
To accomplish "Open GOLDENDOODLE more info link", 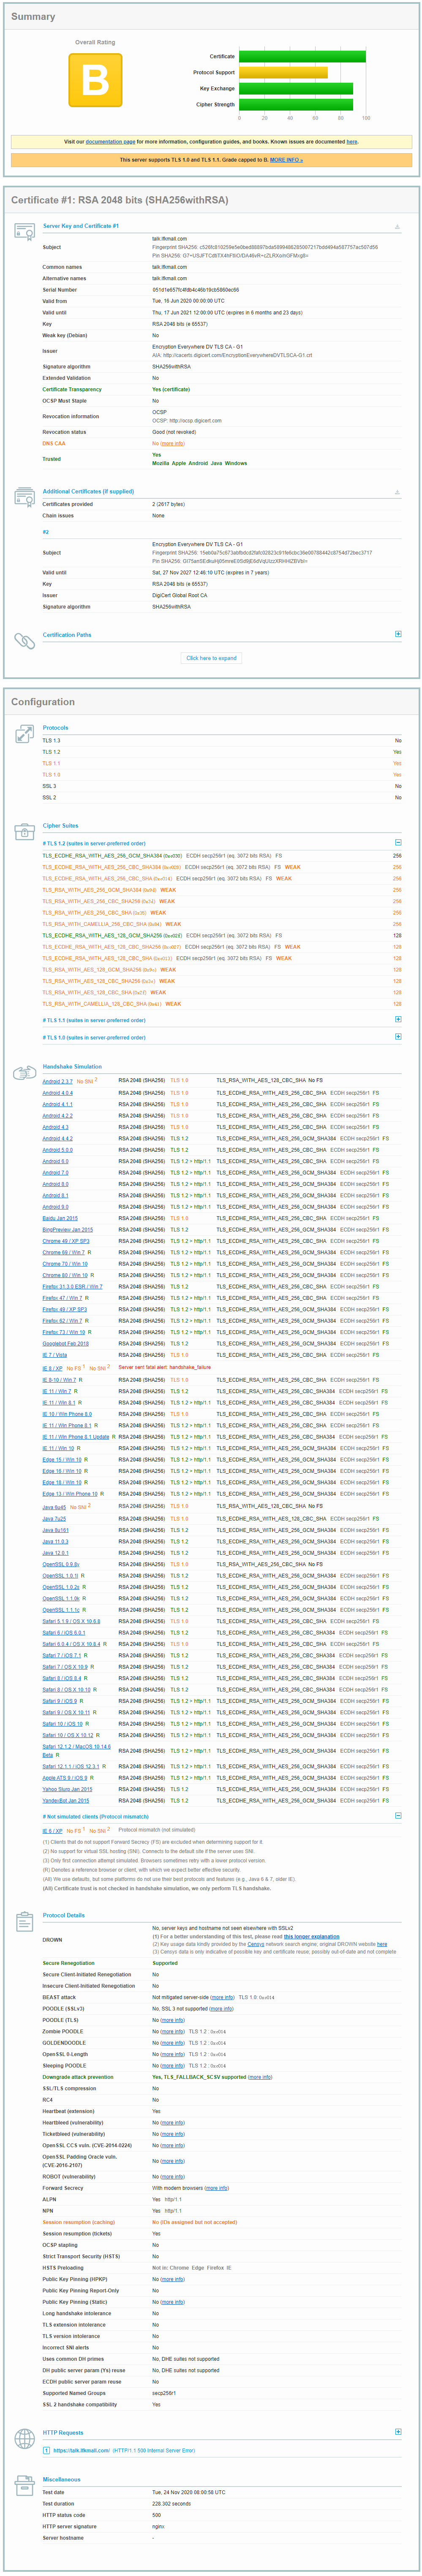I will point(172,2043).
